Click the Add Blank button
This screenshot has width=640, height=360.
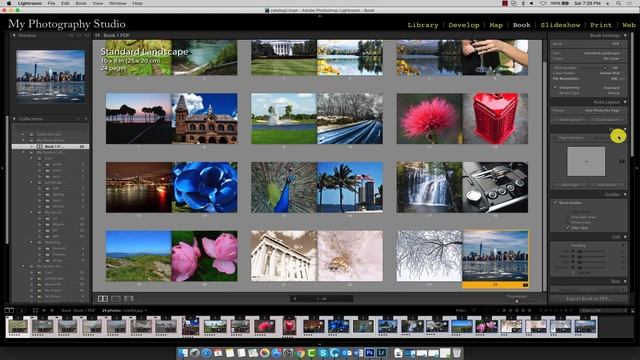[607, 185]
